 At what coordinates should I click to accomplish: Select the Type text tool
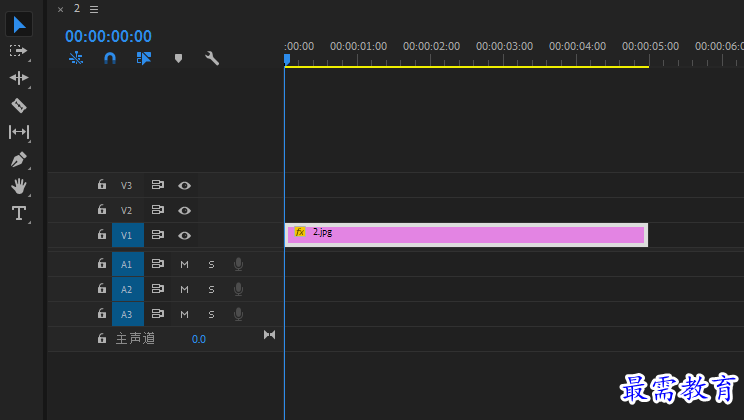click(x=19, y=213)
